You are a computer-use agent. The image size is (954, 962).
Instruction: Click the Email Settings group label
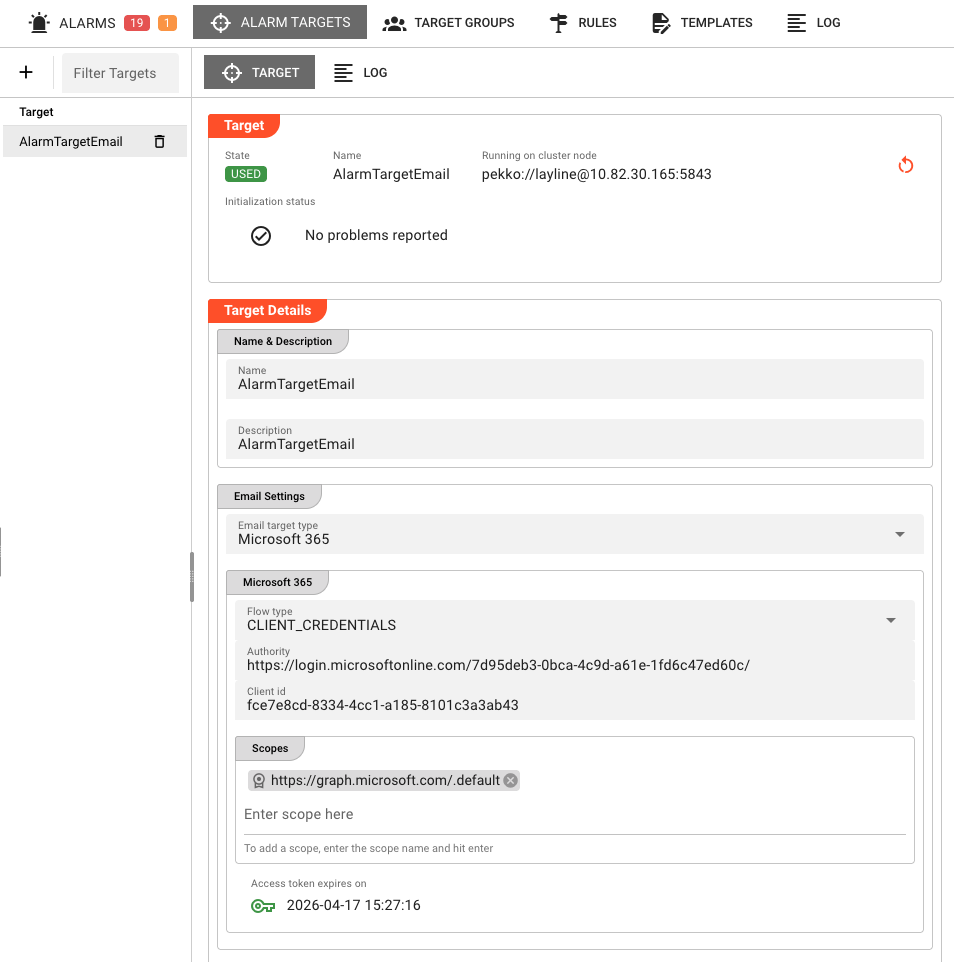(x=269, y=496)
